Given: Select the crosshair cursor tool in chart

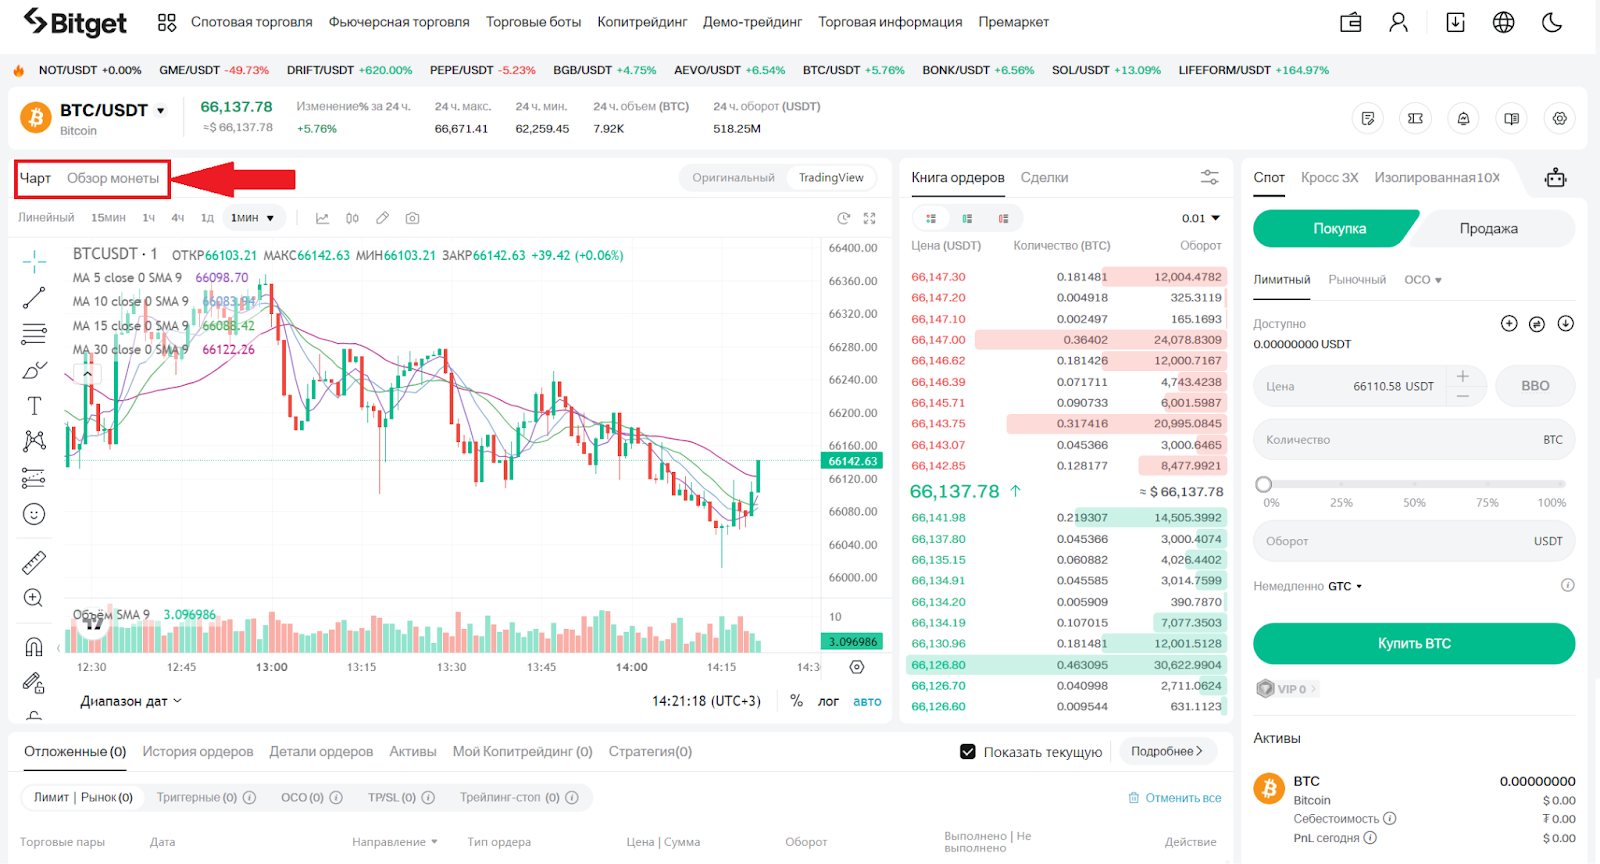Looking at the screenshot, I should click(x=34, y=262).
